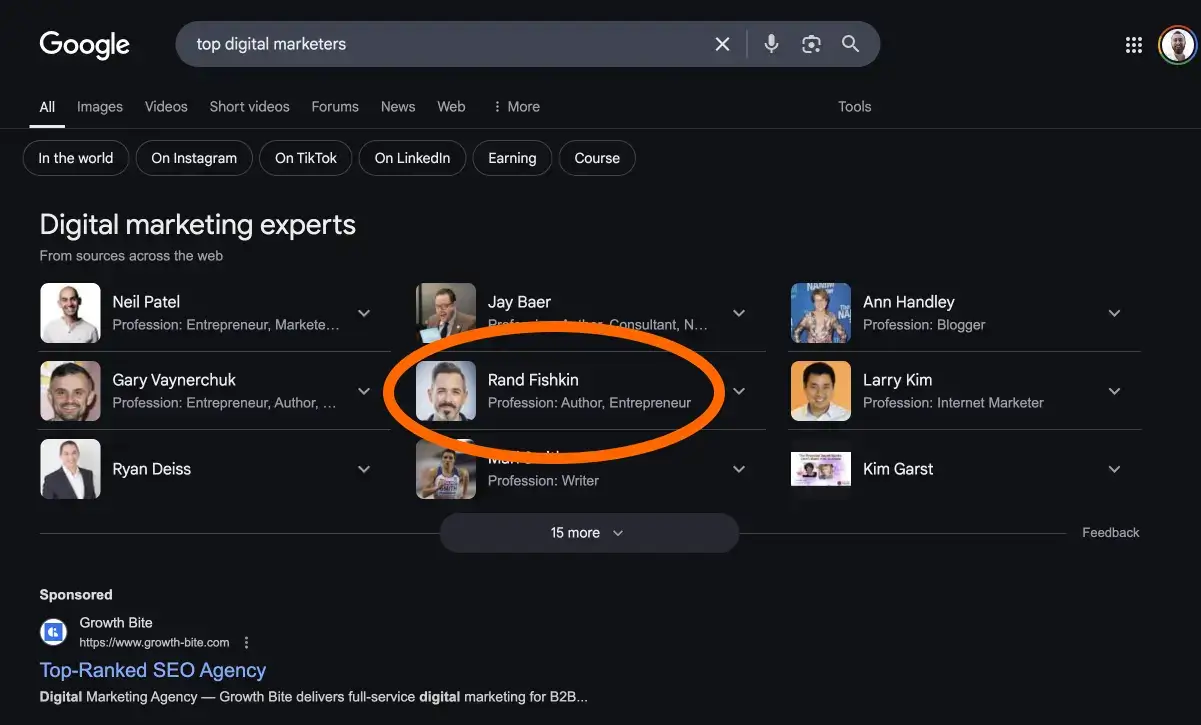Open Ann Handley photo thumbnail

821,313
